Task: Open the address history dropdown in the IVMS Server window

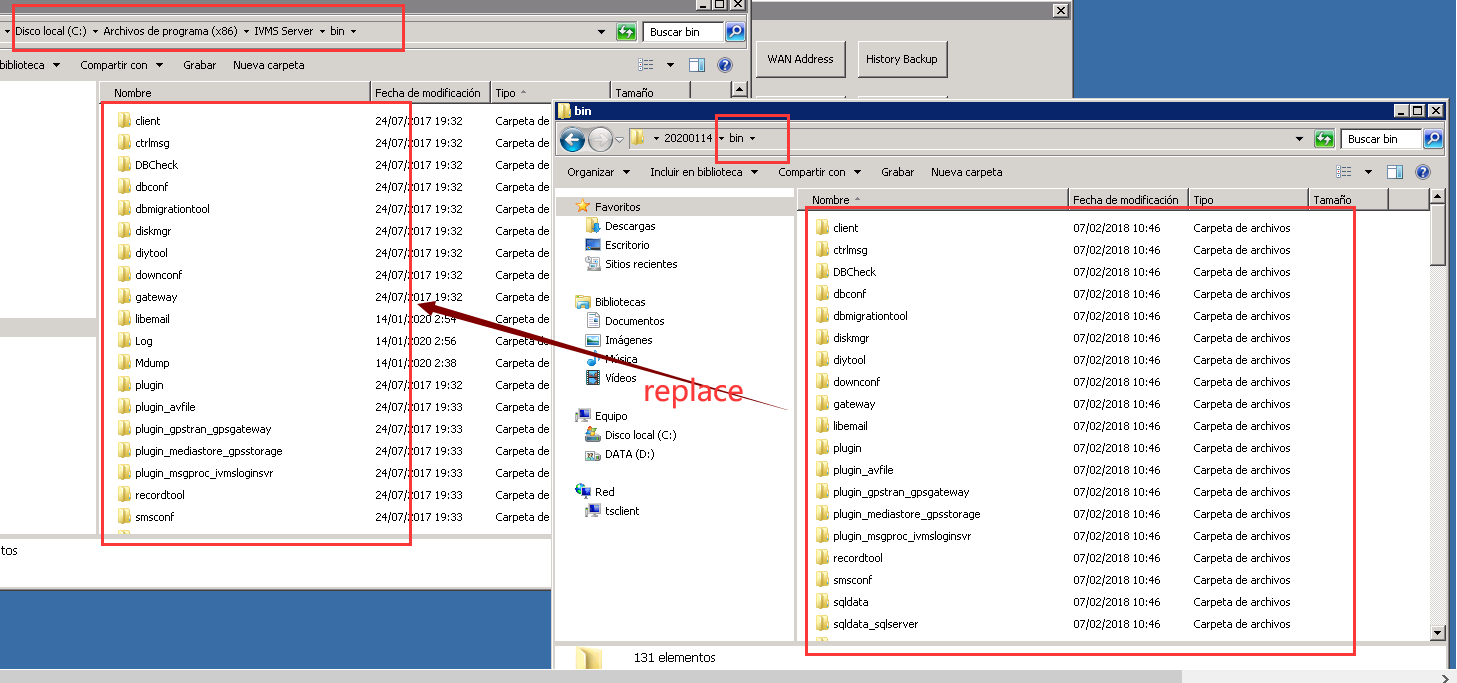Action: point(602,32)
